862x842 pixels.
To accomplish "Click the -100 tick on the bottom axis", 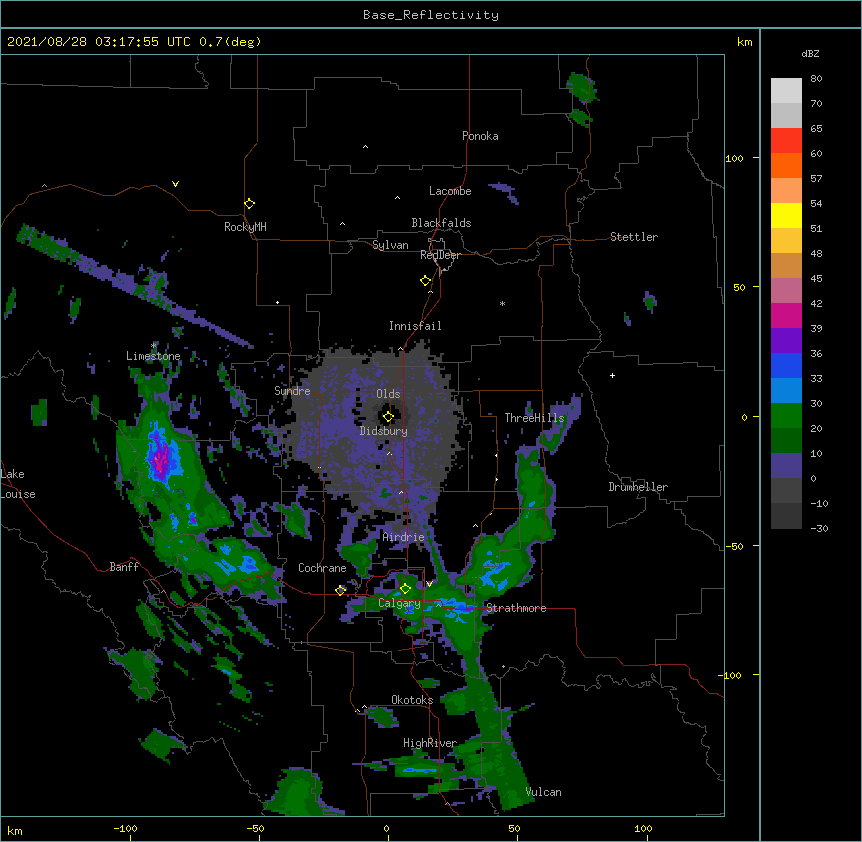I will coord(125,828).
